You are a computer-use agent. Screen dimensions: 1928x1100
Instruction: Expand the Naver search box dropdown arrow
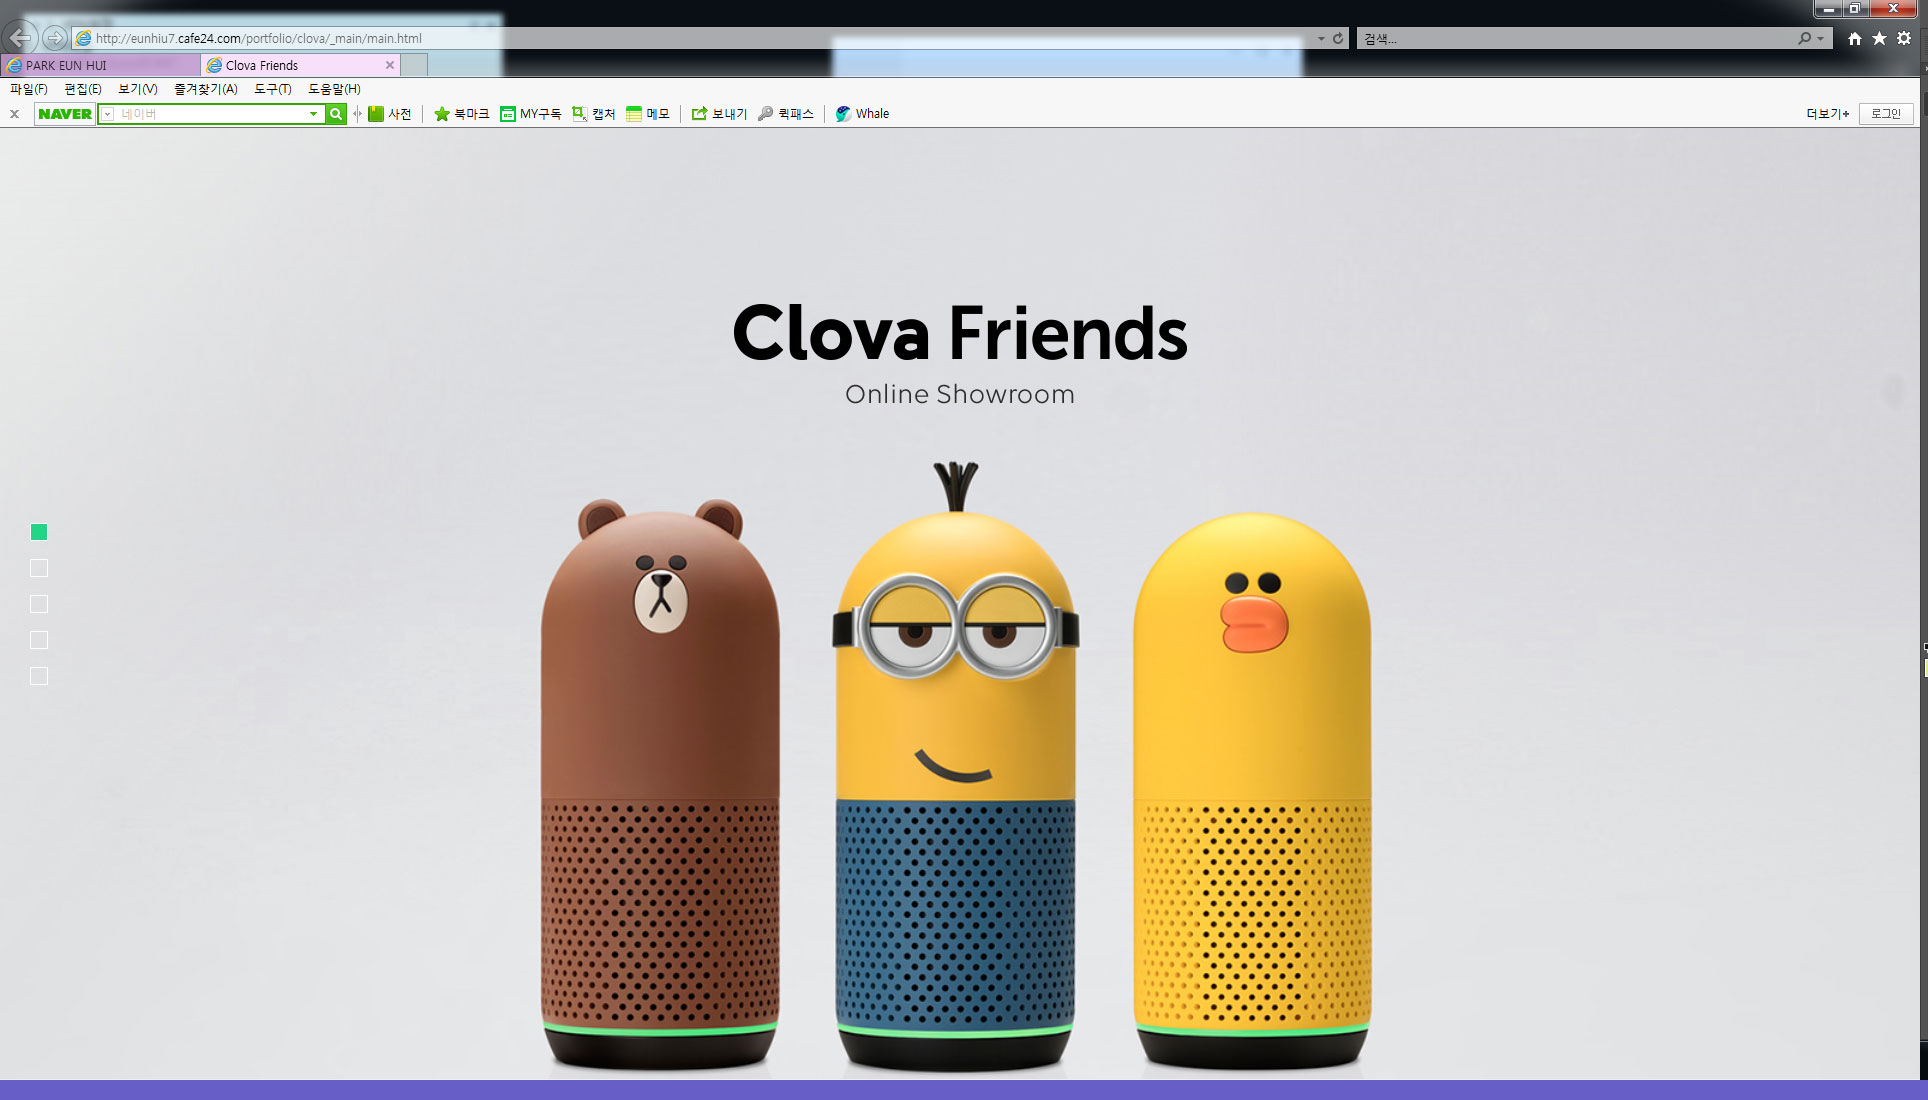pos(313,114)
